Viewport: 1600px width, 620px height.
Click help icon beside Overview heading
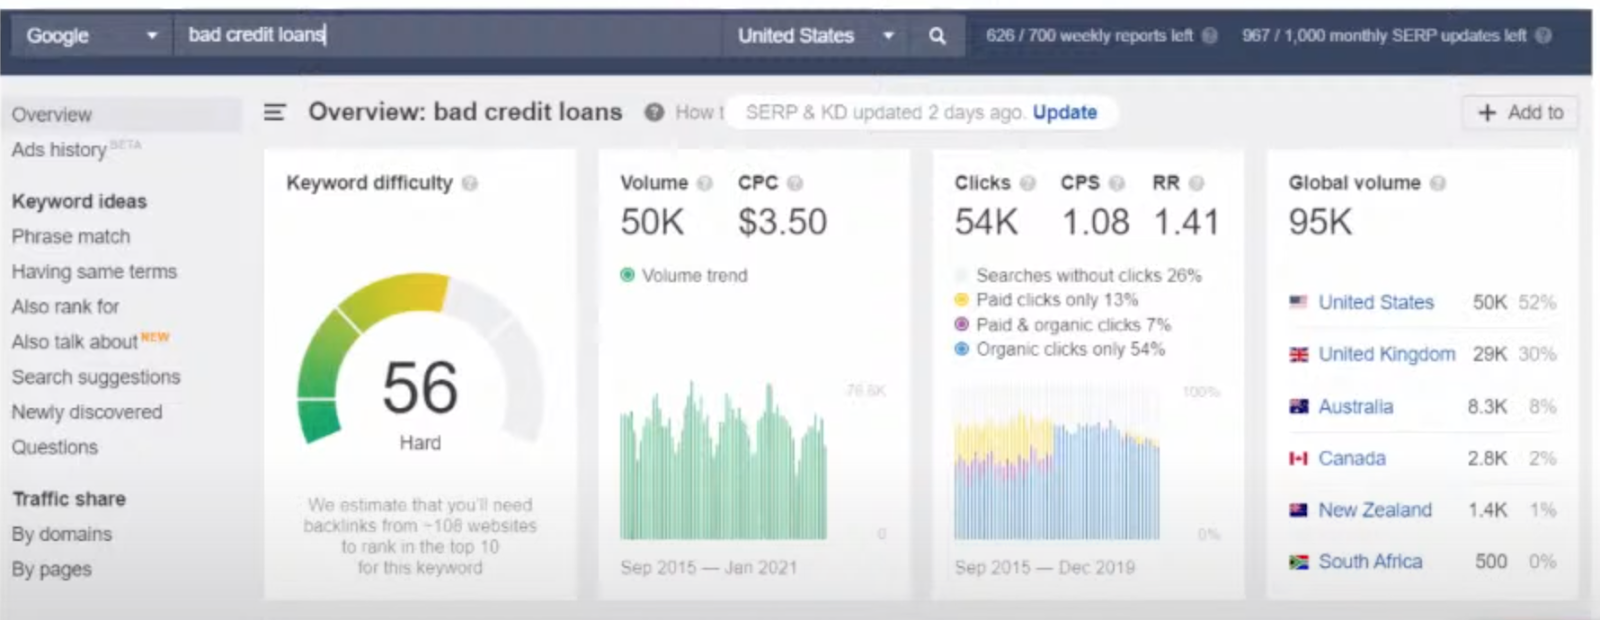(x=654, y=112)
